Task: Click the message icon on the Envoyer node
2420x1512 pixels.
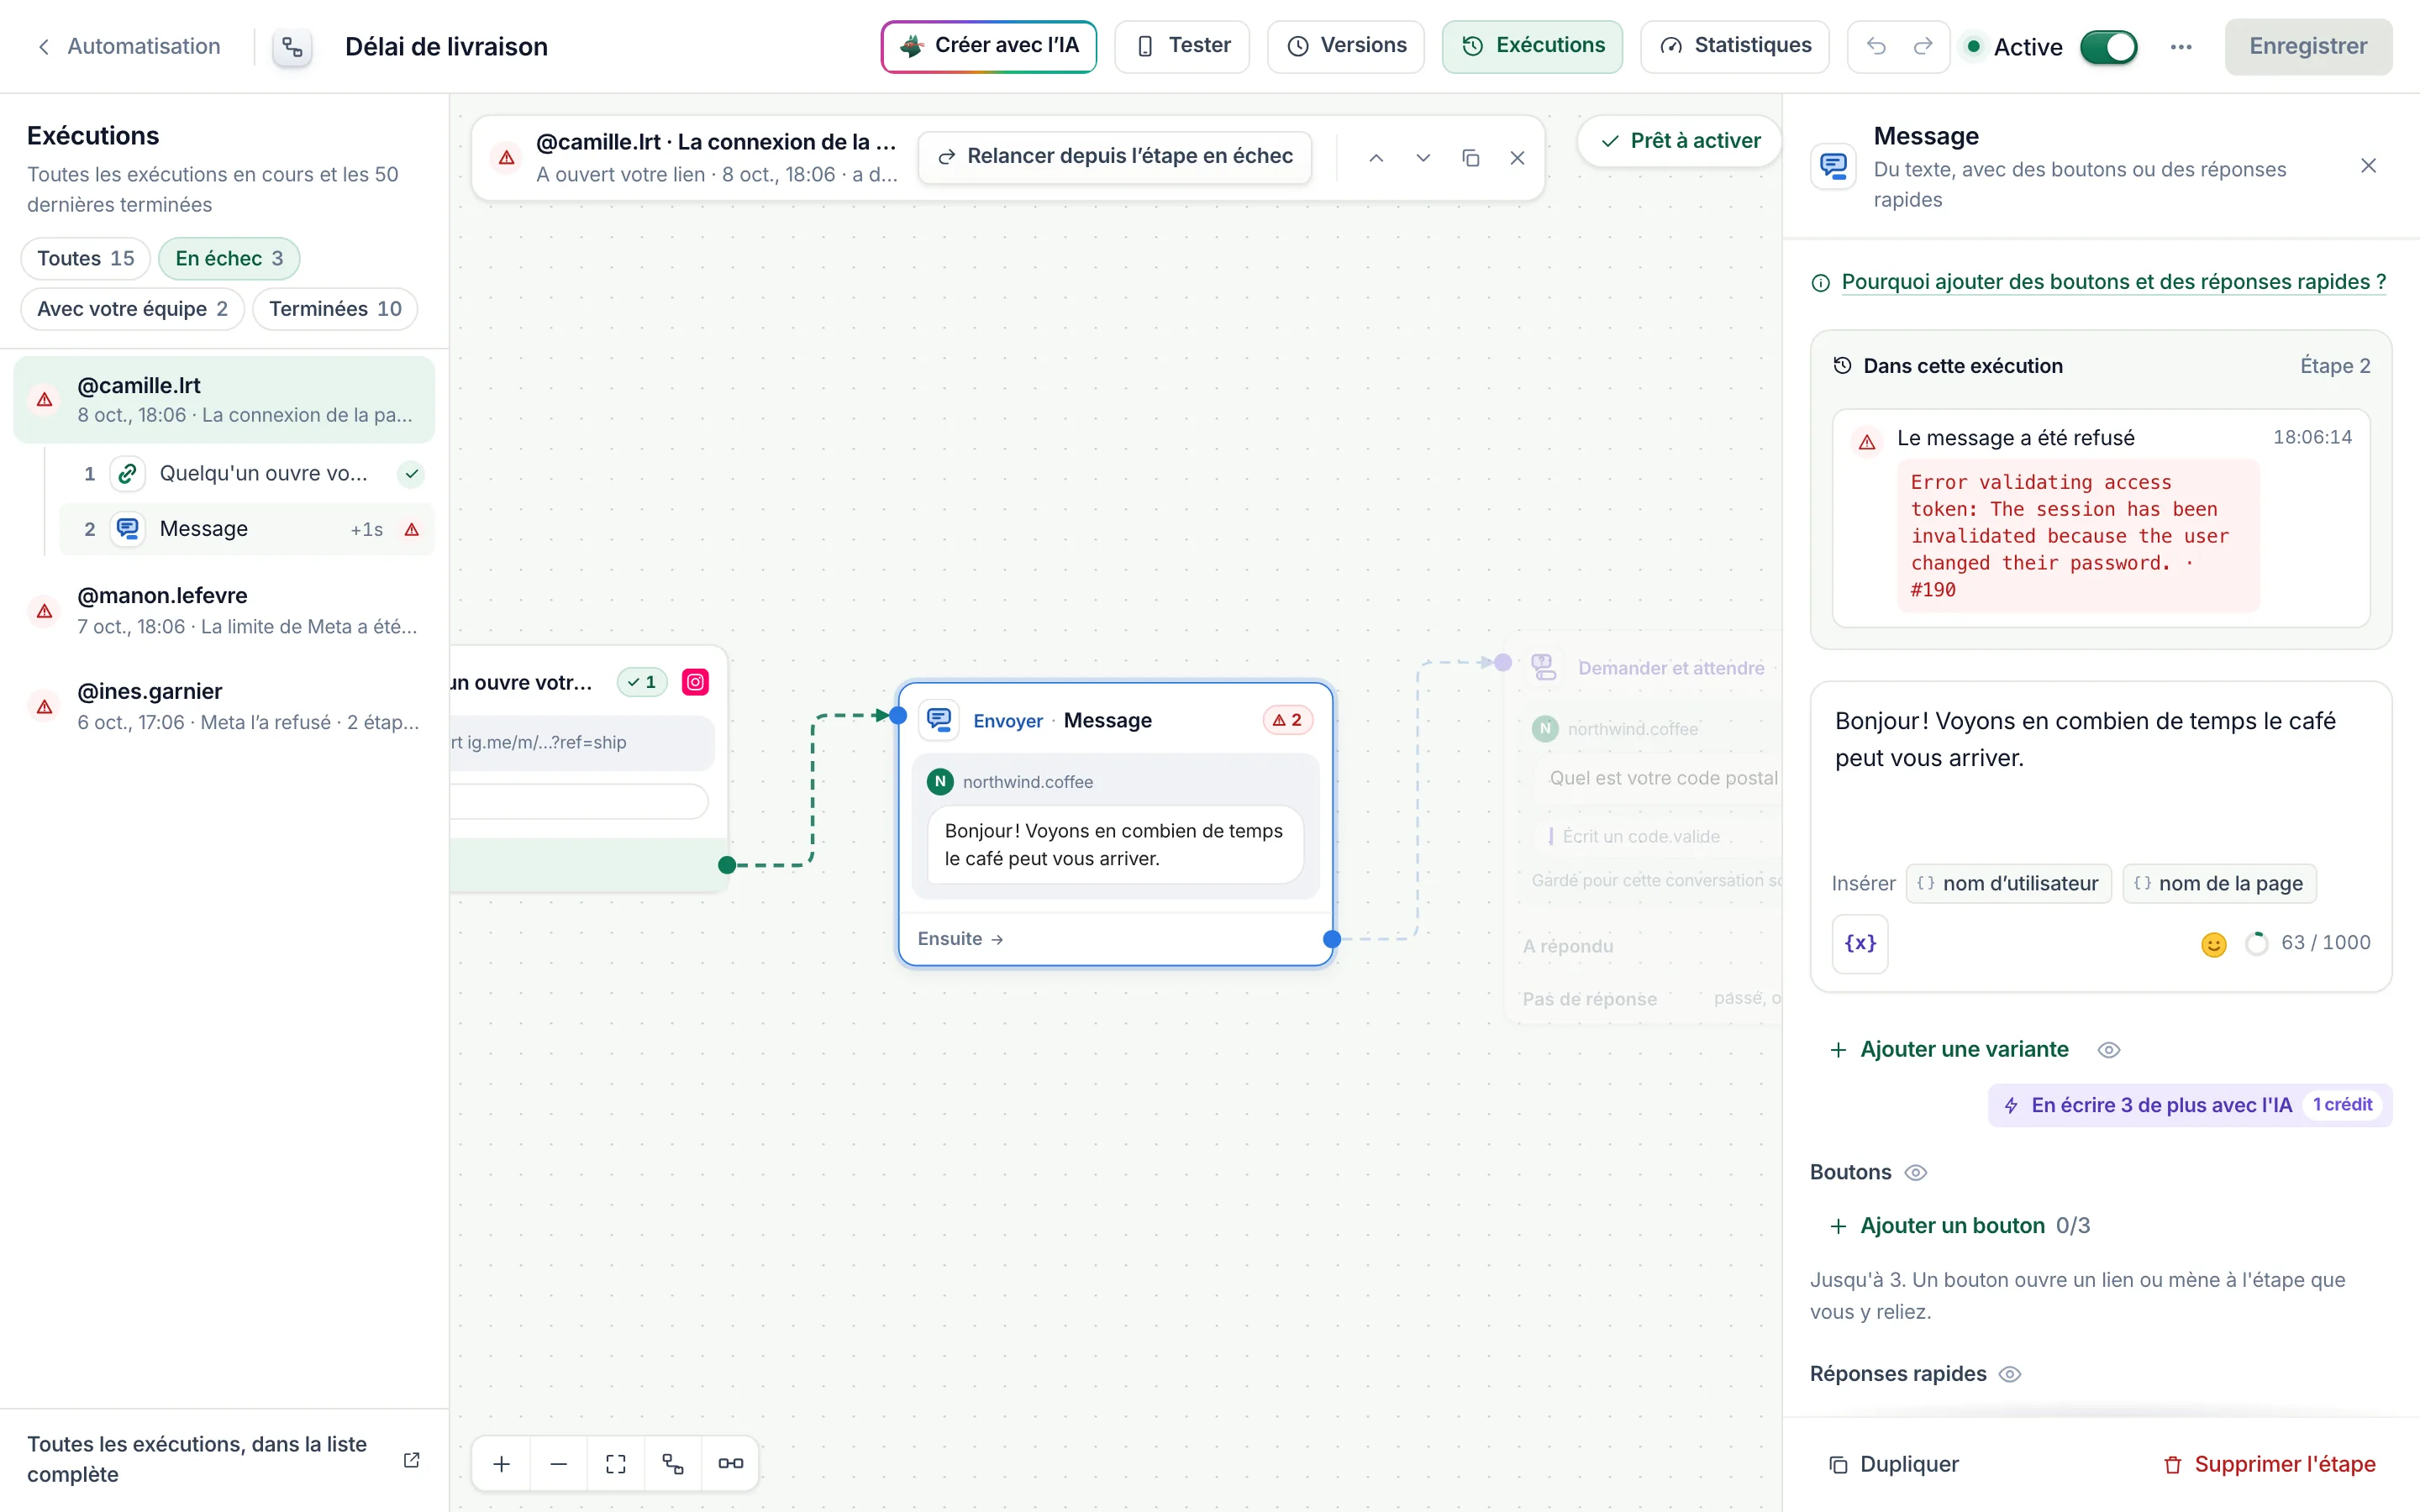Action: [939, 720]
